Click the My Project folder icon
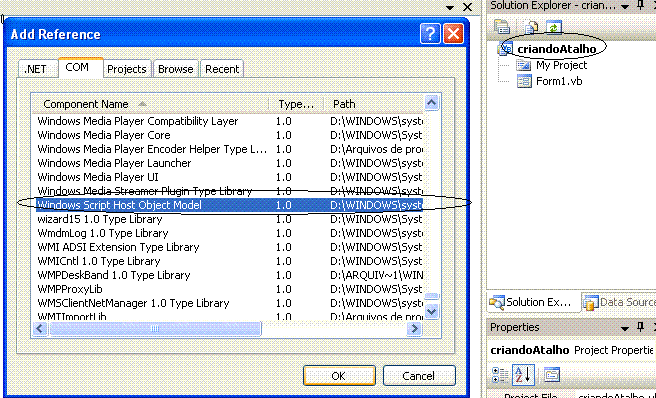 pyautogui.click(x=523, y=65)
